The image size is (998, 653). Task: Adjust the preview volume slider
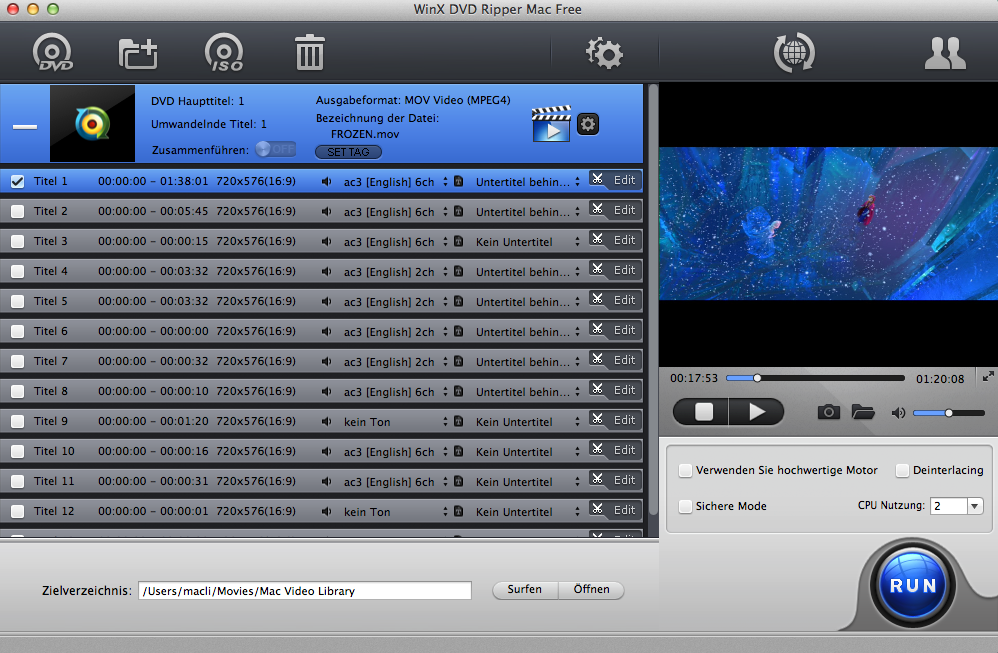pos(948,412)
